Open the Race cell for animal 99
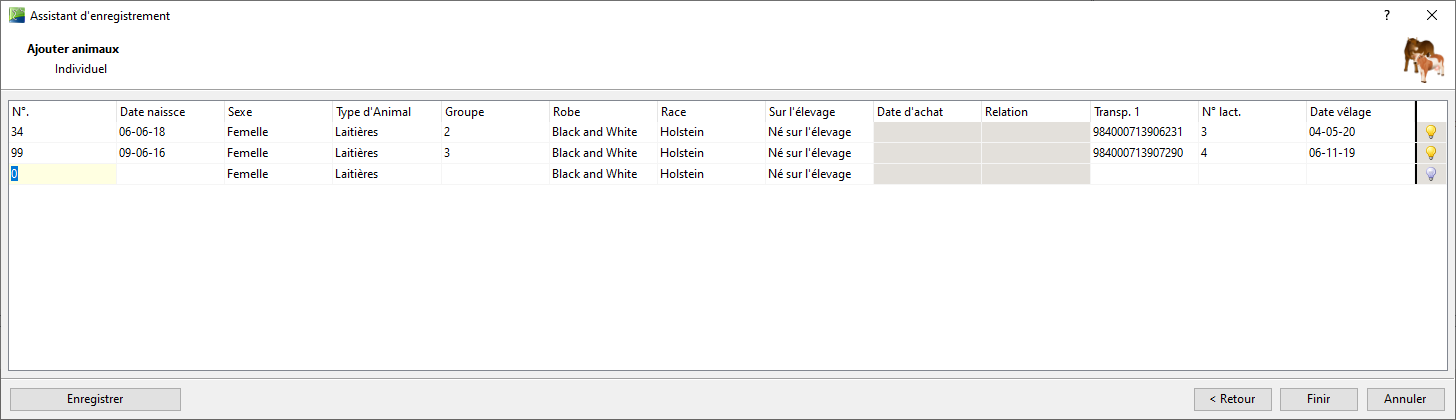Image resolution: width=1456 pixels, height=420 pixels. [710, 153]
